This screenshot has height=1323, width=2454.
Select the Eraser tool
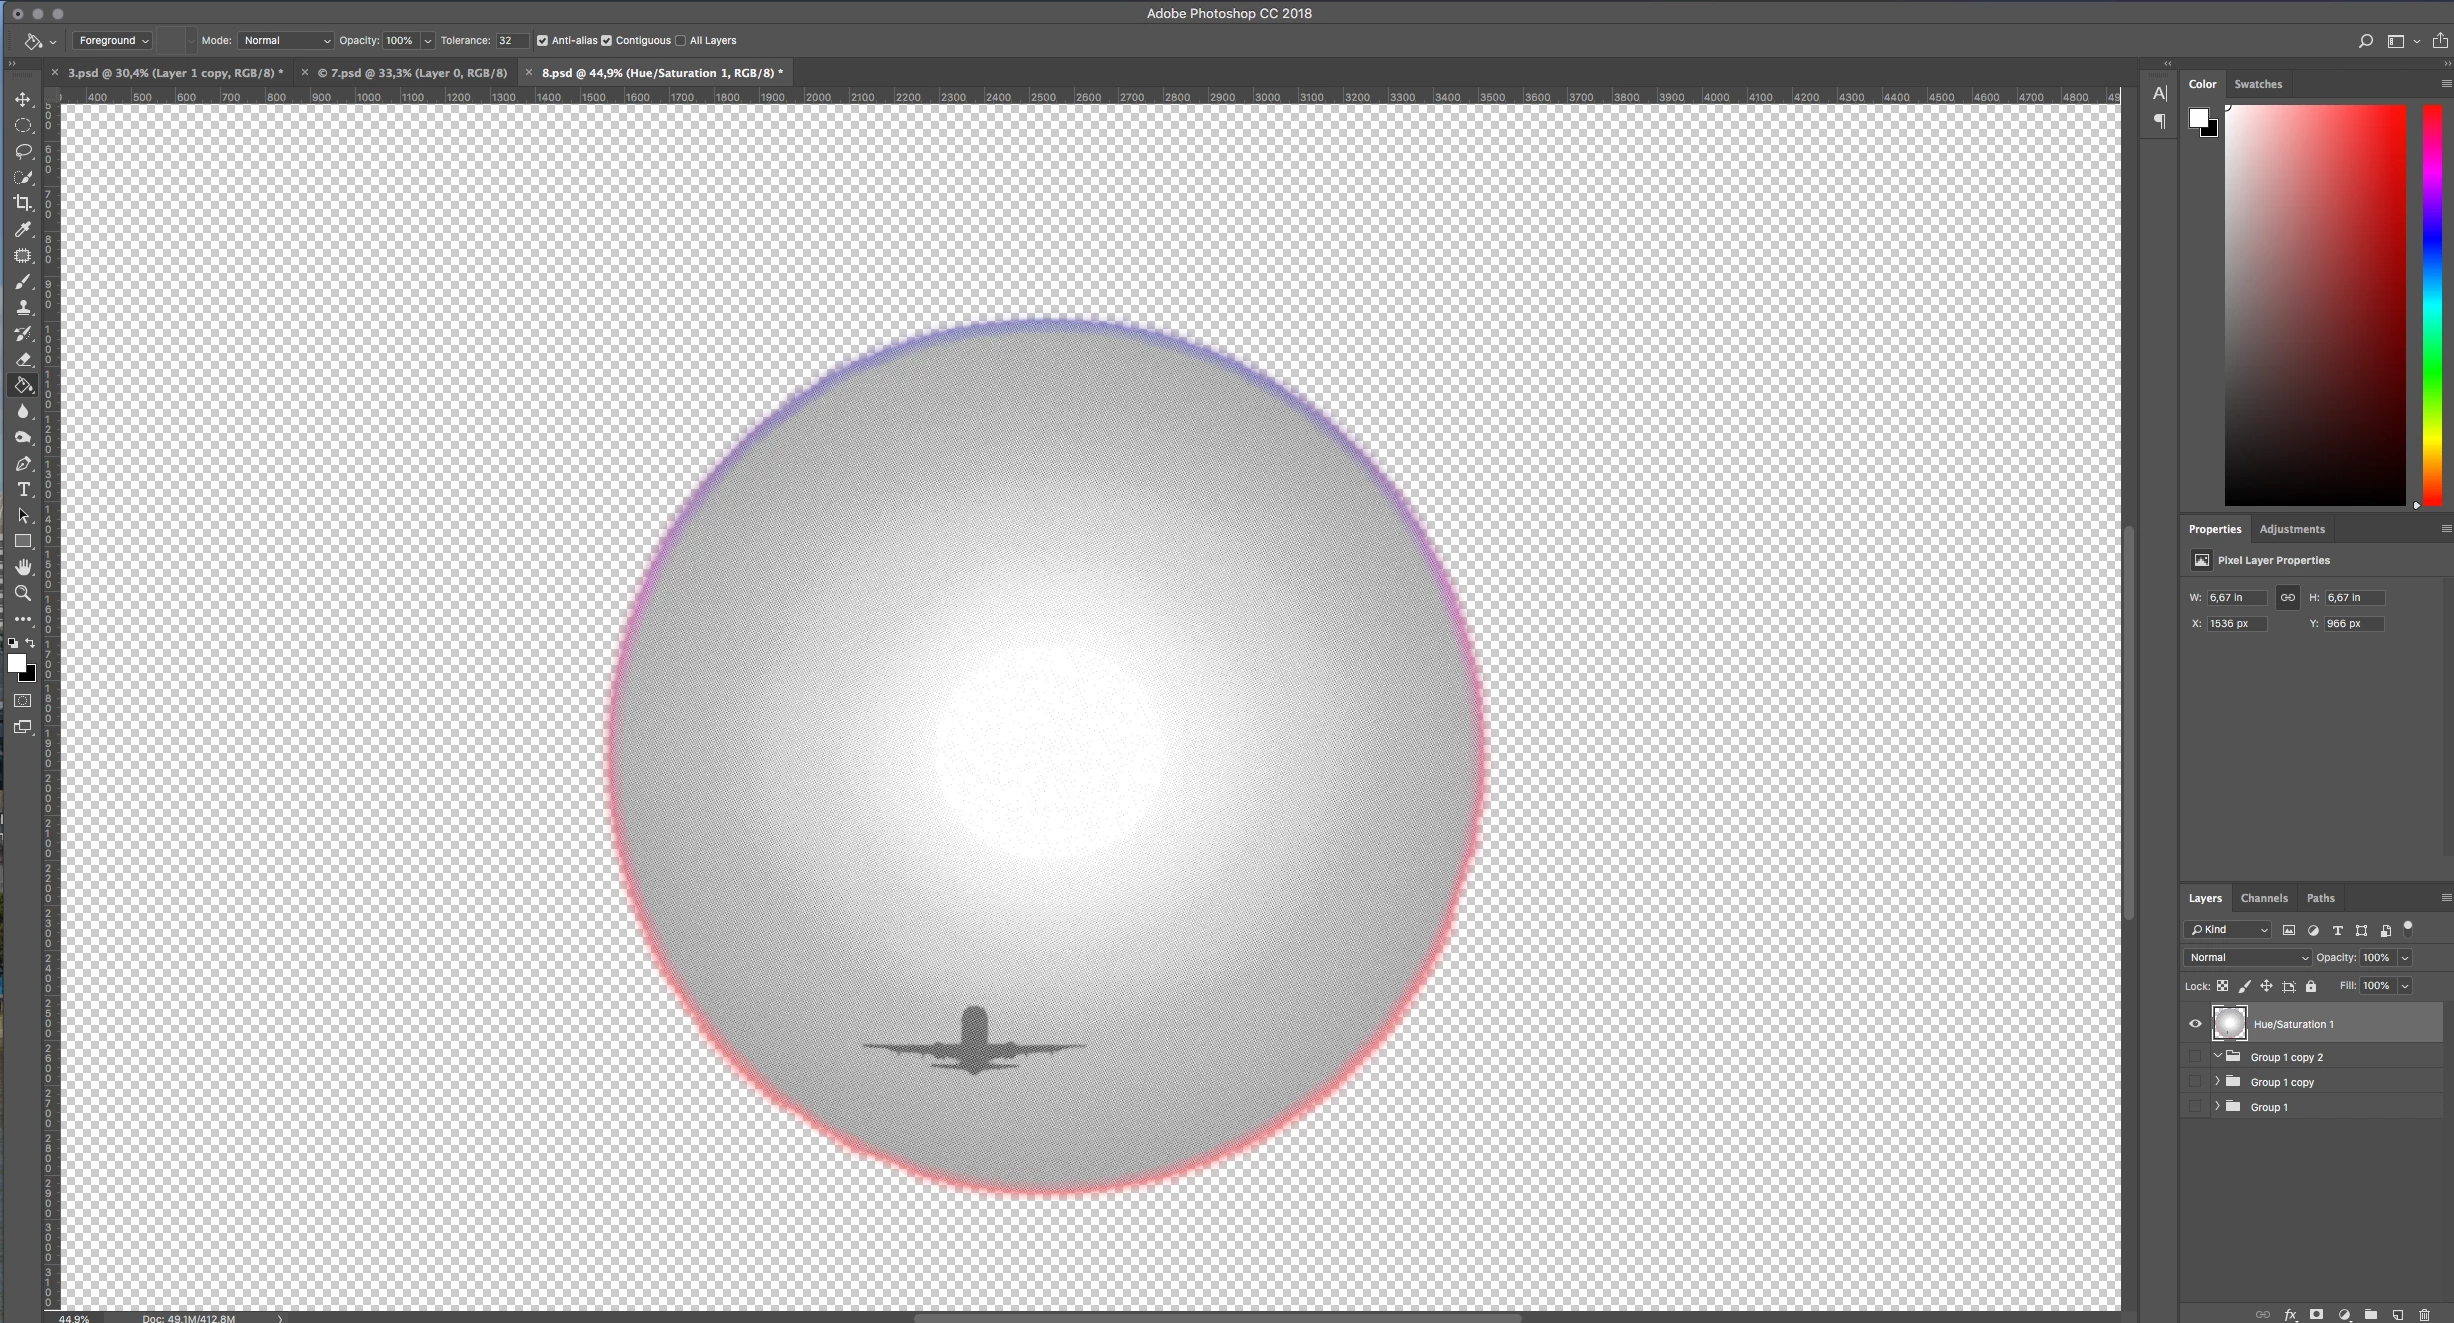point(23,359)
